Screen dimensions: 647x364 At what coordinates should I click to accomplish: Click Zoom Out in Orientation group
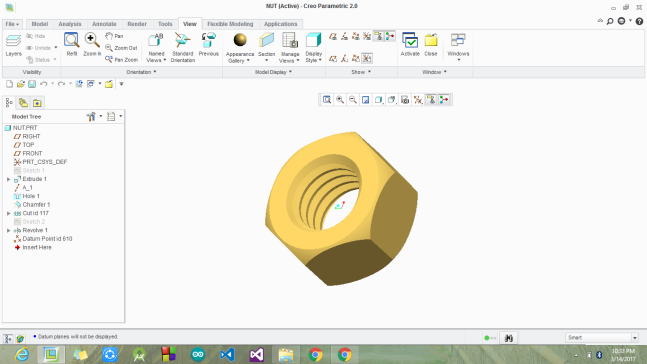(121, 48)
